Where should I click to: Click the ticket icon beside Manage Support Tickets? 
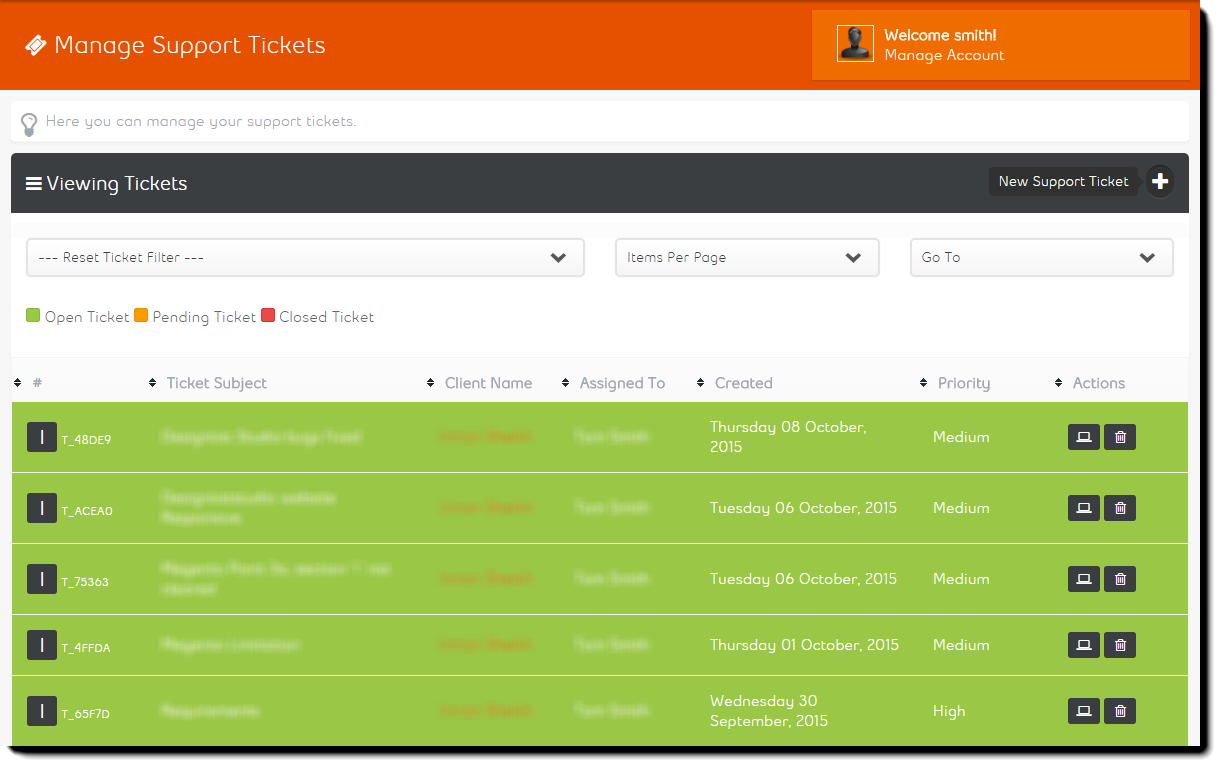coord(36,46)
